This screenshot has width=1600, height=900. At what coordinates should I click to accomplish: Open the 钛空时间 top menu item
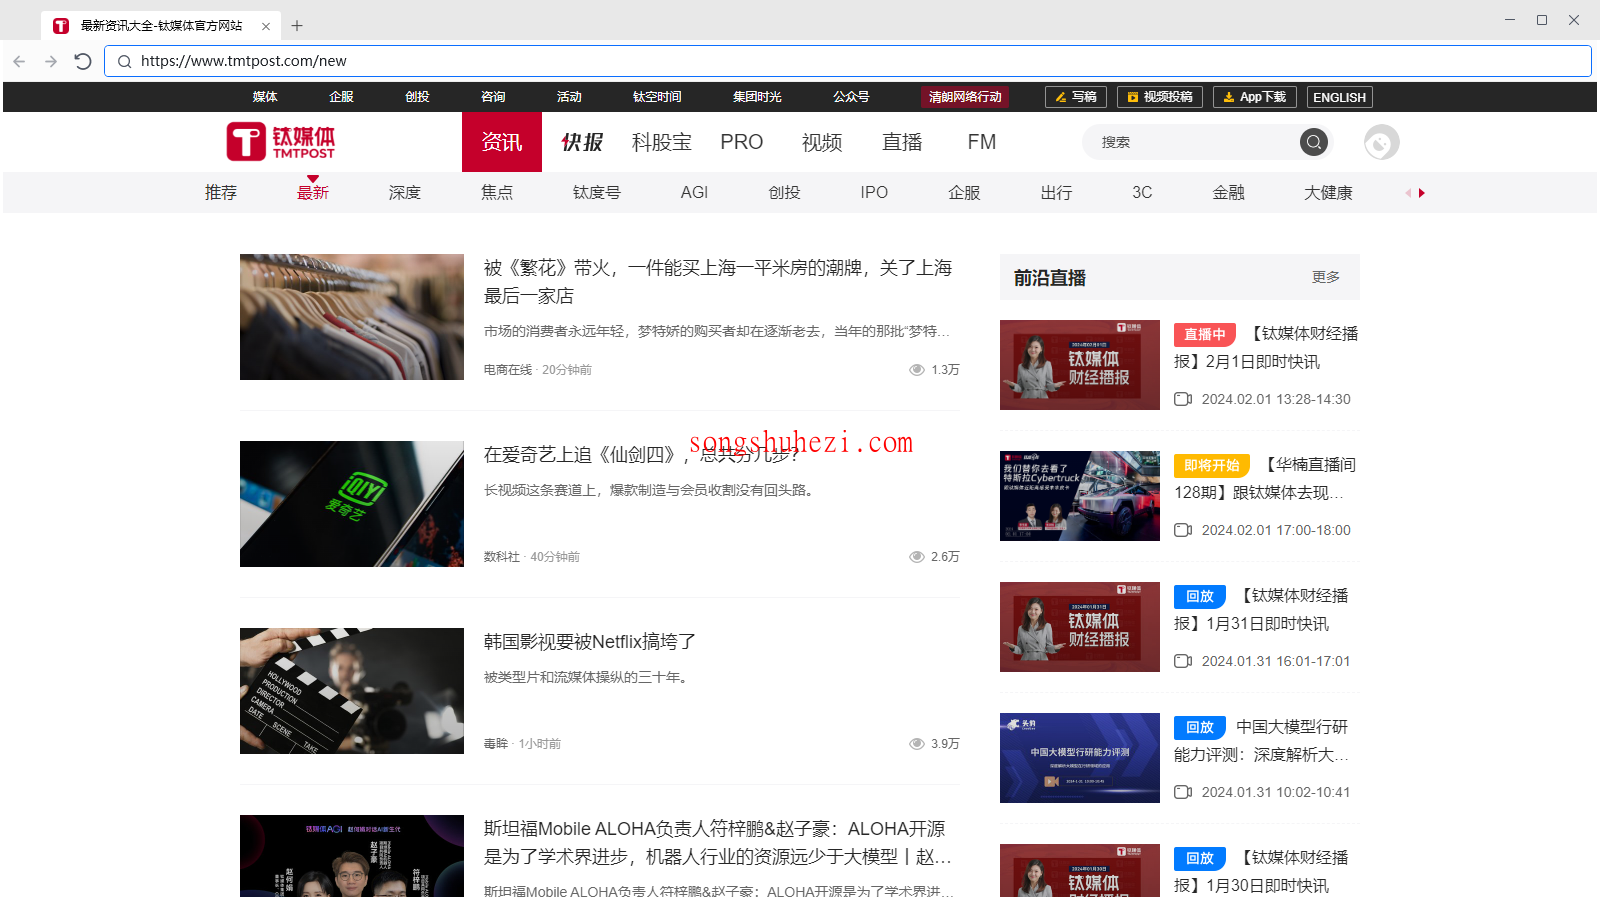coord(657,97)
